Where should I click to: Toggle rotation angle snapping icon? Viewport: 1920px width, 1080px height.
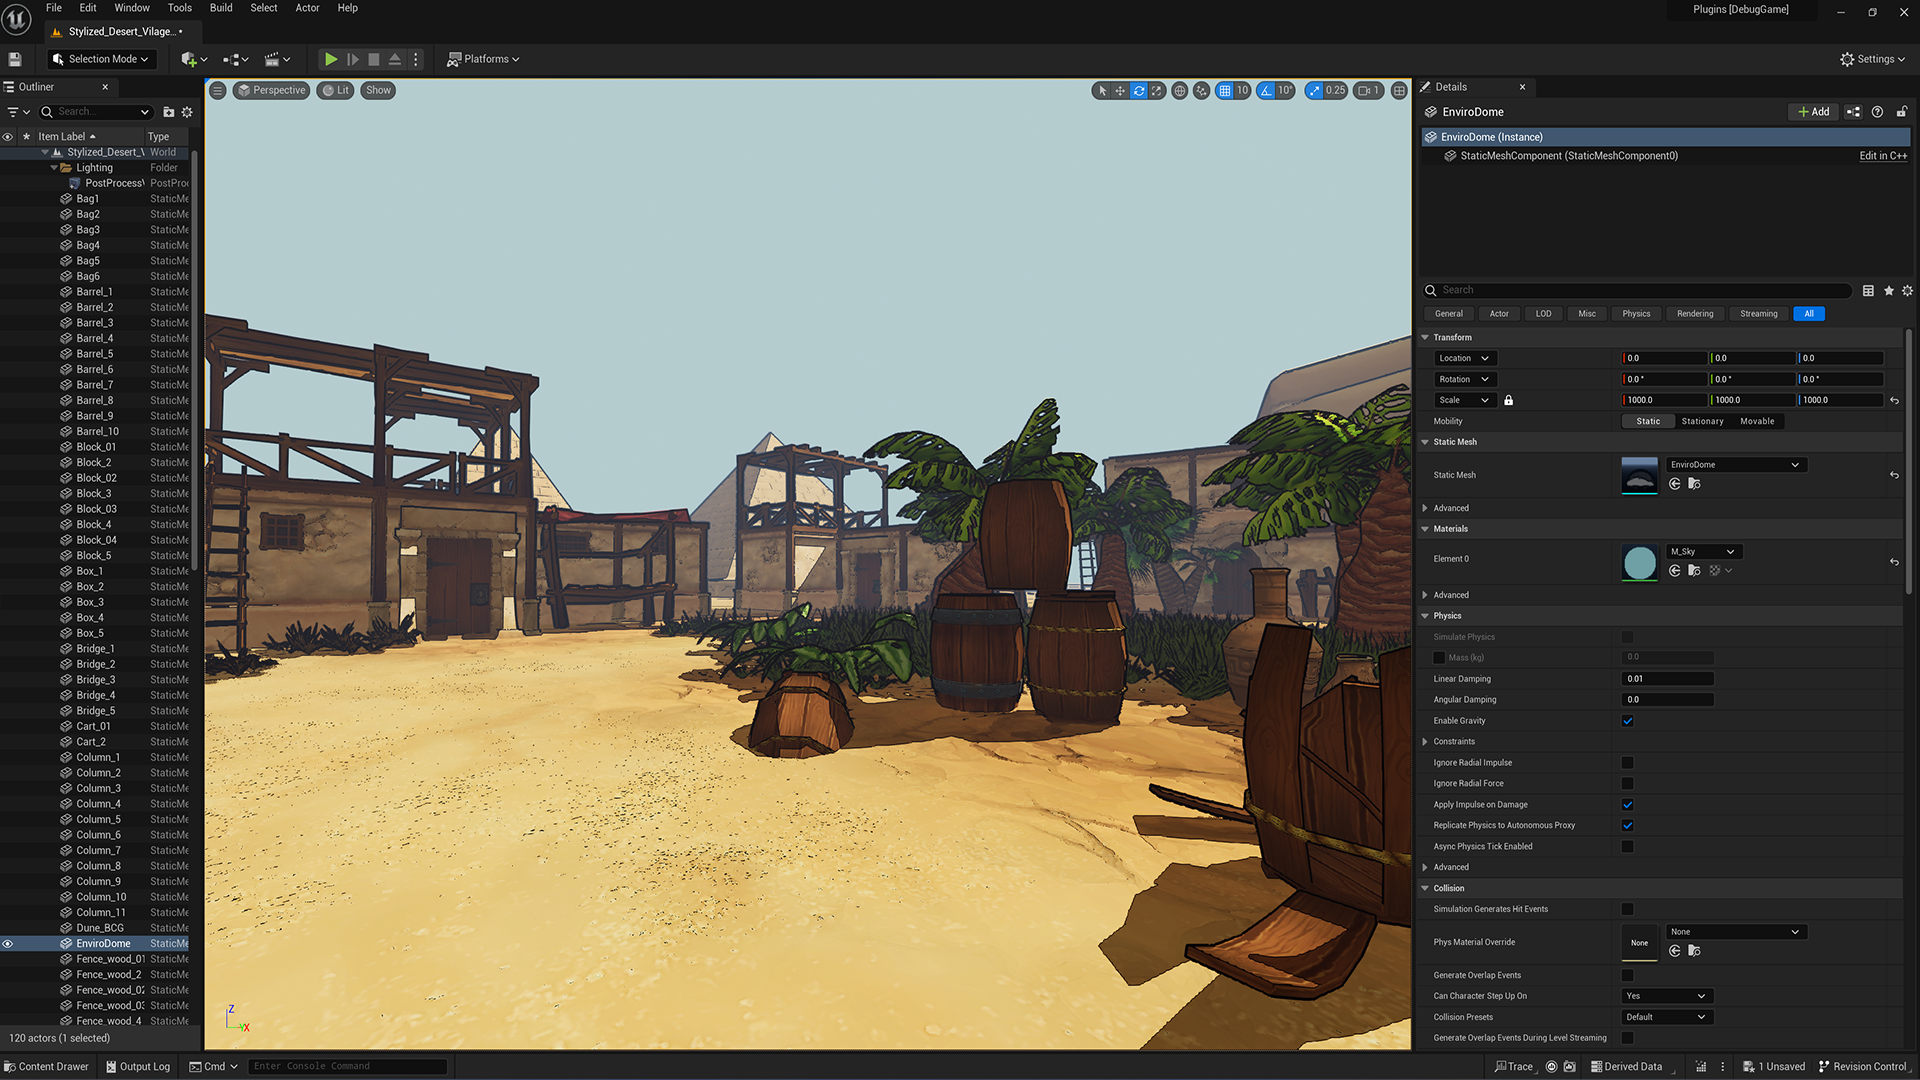(1266, 90)
